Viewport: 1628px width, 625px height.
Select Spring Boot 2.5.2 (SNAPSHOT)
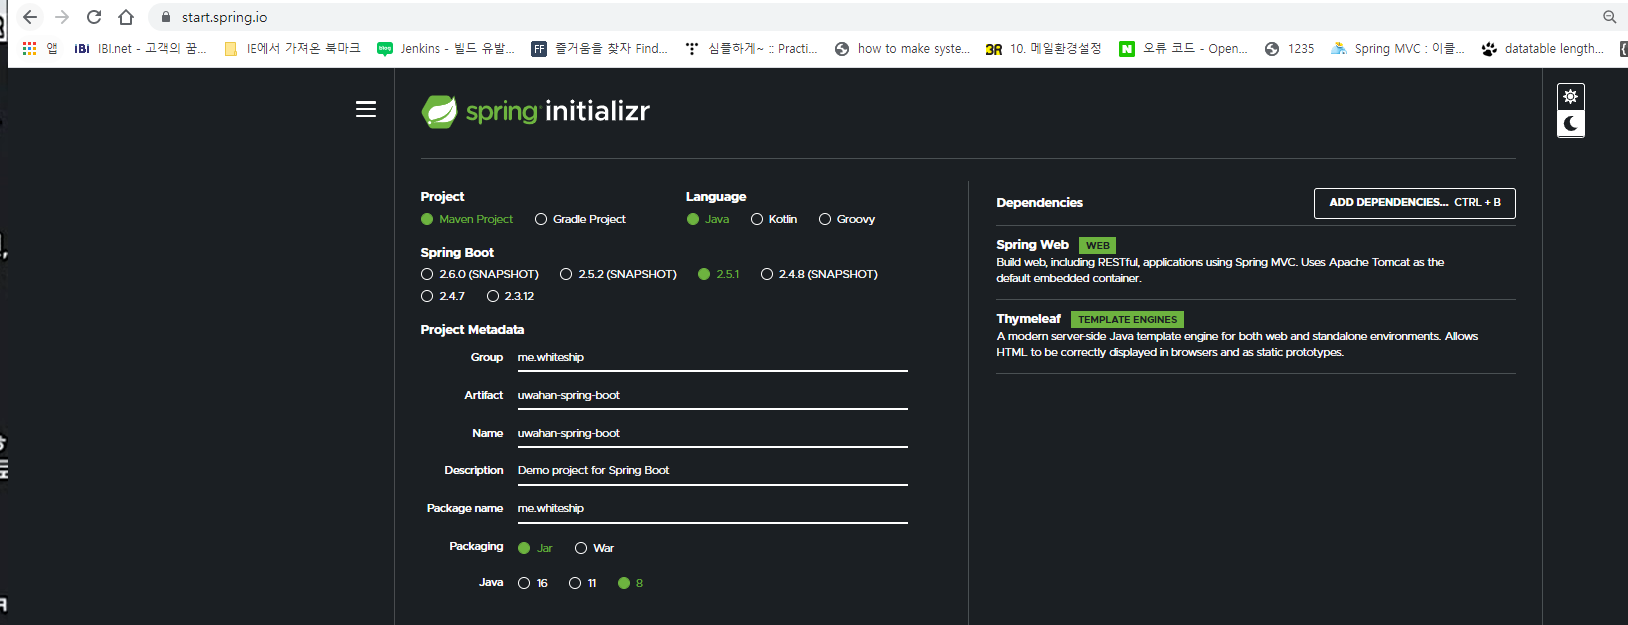[566, 274]
